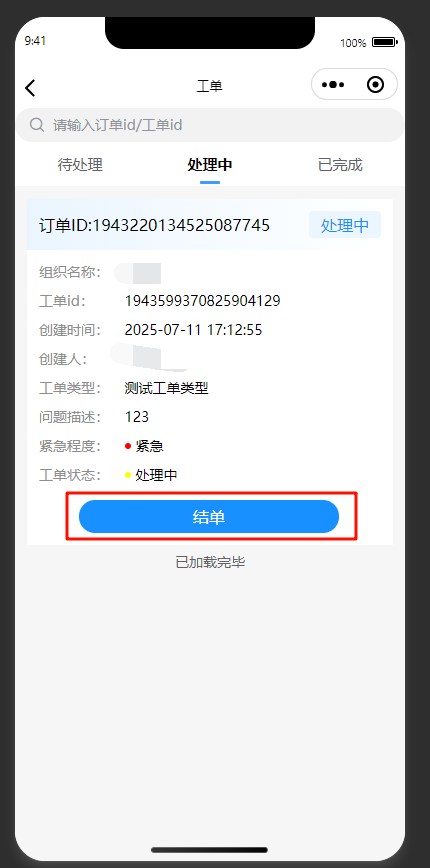Click the search magnifier icon
430x868 pixels.
click(x=37, y=125)
